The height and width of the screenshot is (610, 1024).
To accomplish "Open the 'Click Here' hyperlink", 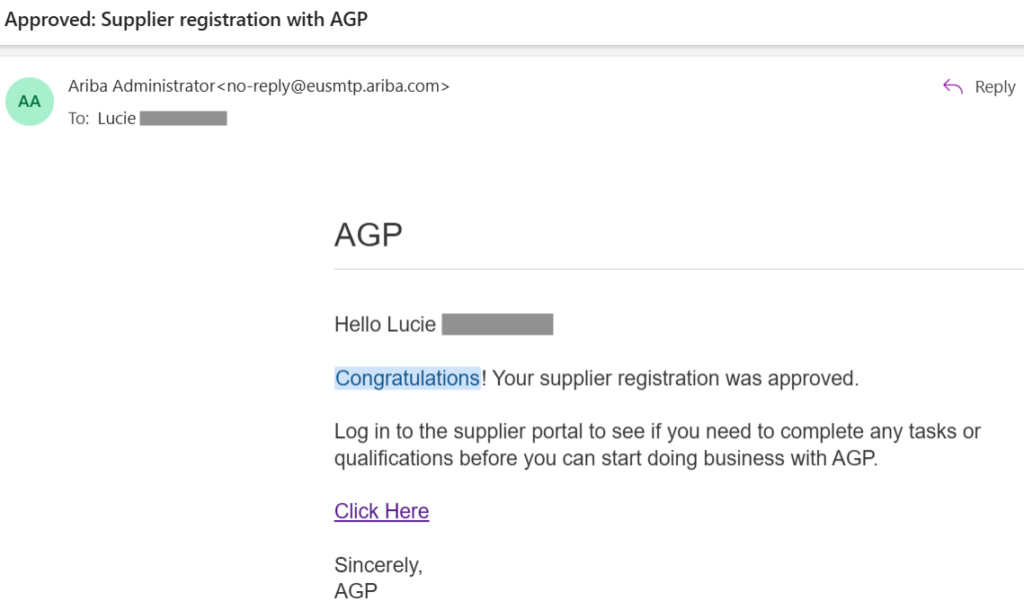I will pos(381,511).
